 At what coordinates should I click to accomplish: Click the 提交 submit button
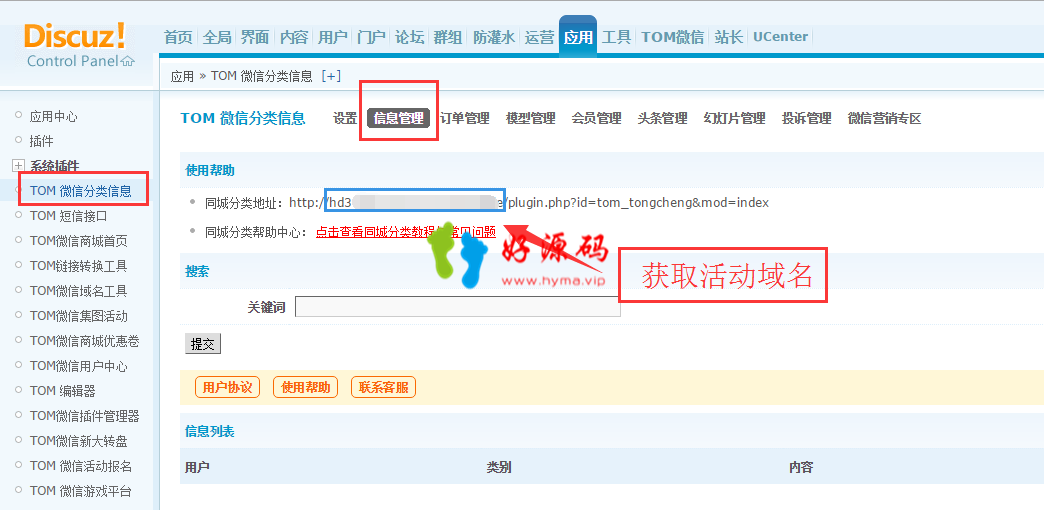[202, 344]
